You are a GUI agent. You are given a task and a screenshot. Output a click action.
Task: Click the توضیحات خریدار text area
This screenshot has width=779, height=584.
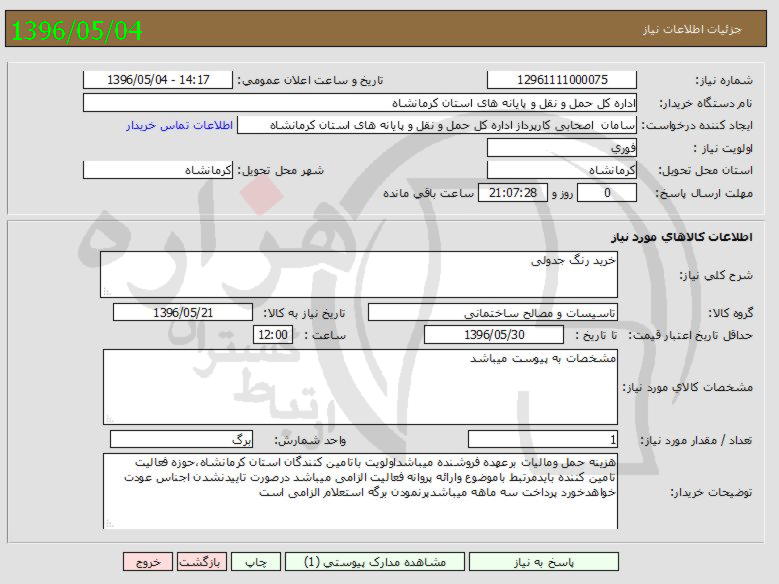[x=360, y=491]
